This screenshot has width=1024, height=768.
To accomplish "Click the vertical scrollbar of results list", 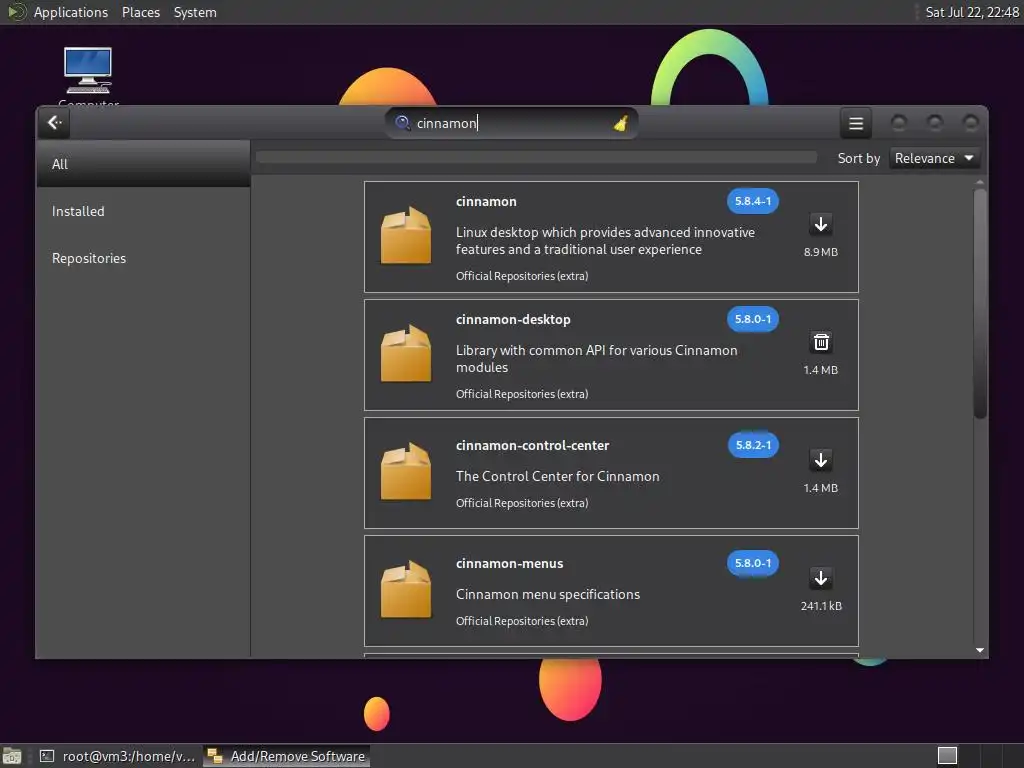I will [x=980, y=304].
